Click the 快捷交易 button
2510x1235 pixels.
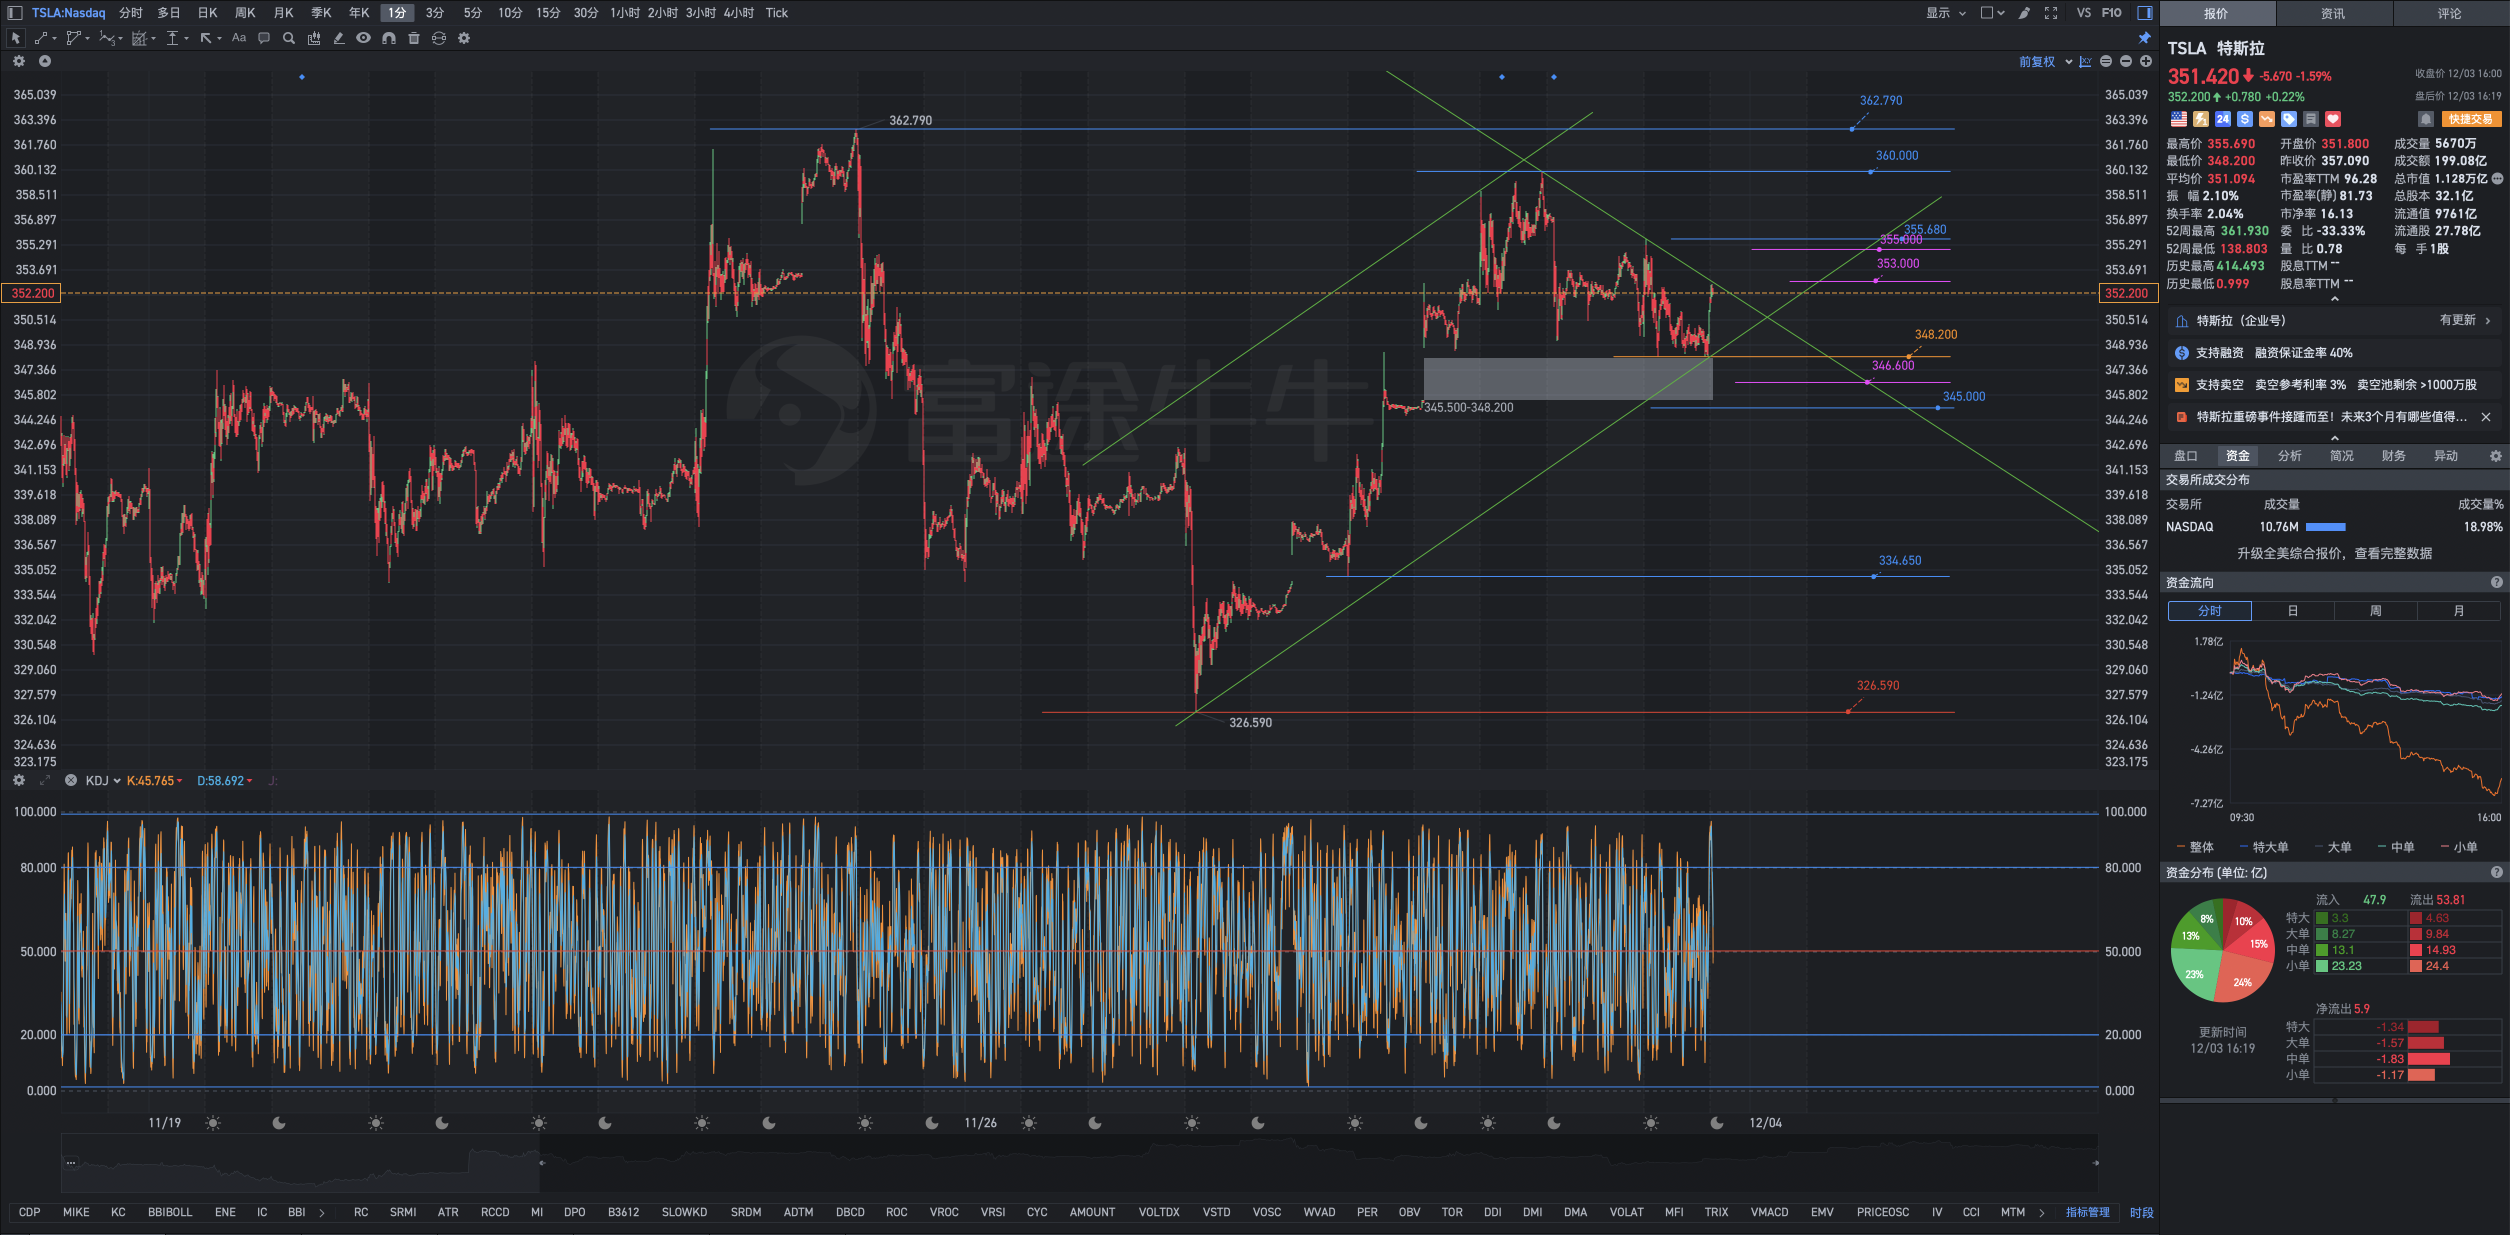2471,119
